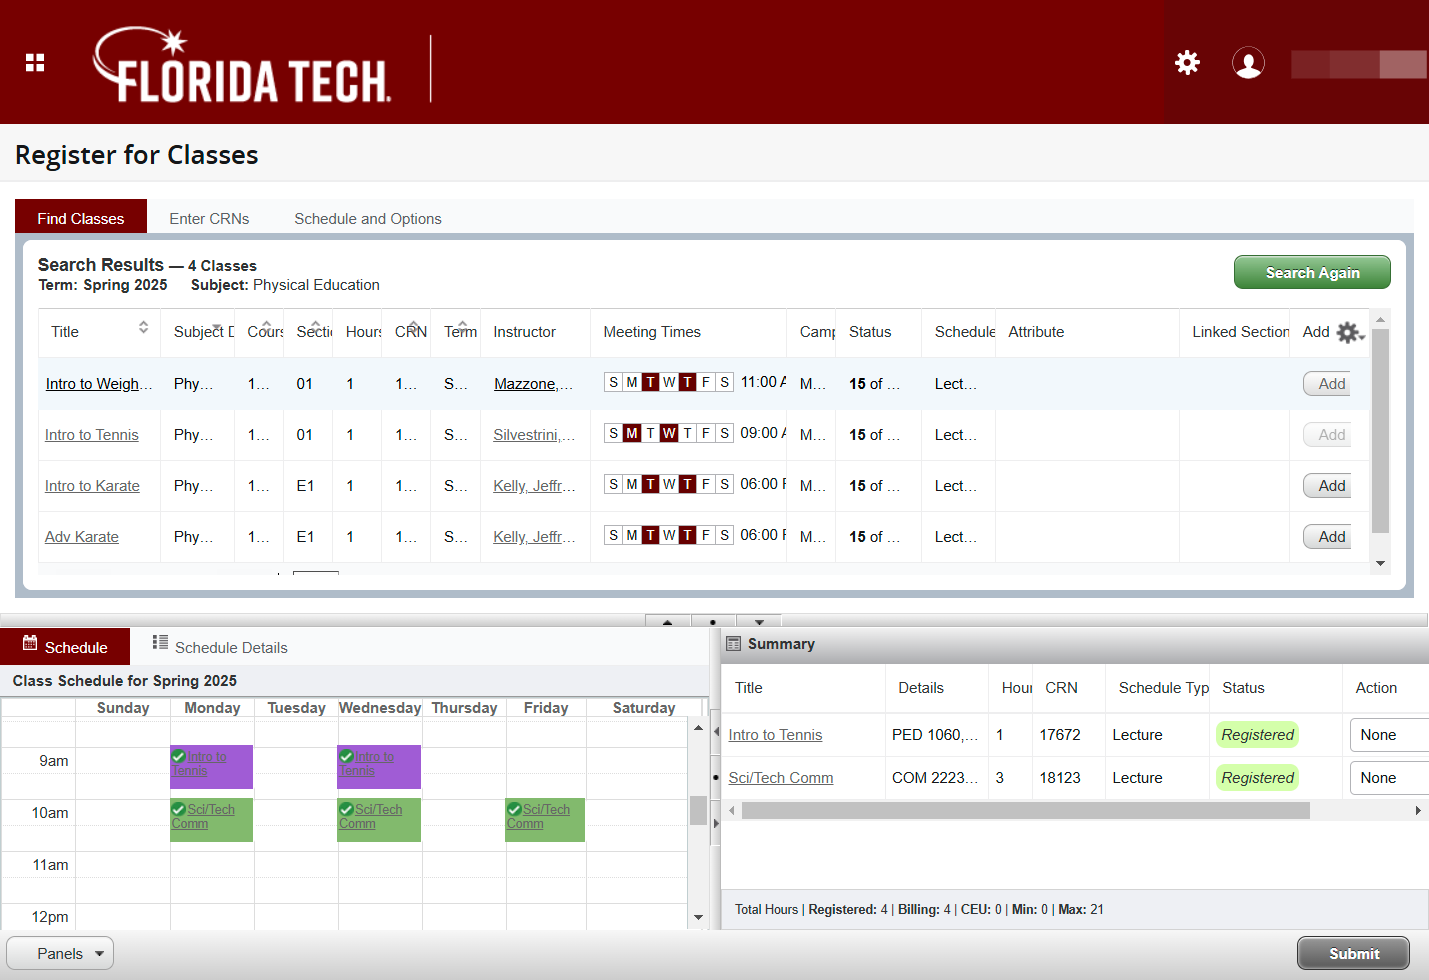Open column settings gear beside Add
This screenshot has width=1429, height=980.
tap(1349, 332)
